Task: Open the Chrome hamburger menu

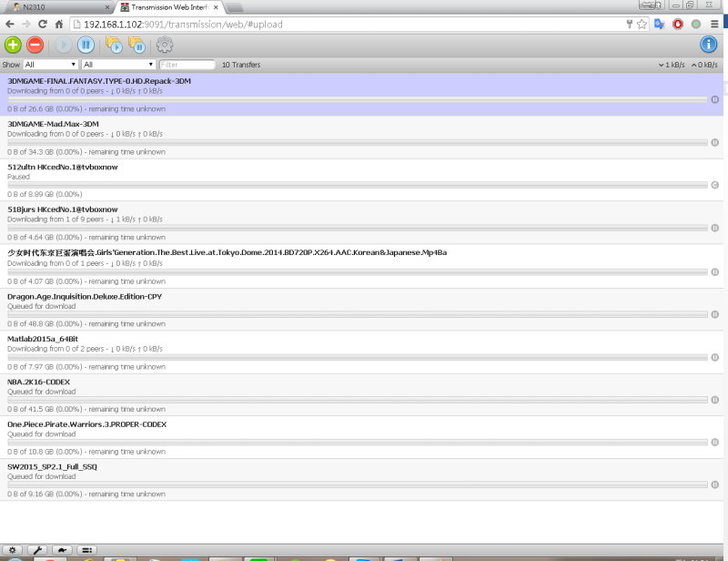Action: (715, 24)
